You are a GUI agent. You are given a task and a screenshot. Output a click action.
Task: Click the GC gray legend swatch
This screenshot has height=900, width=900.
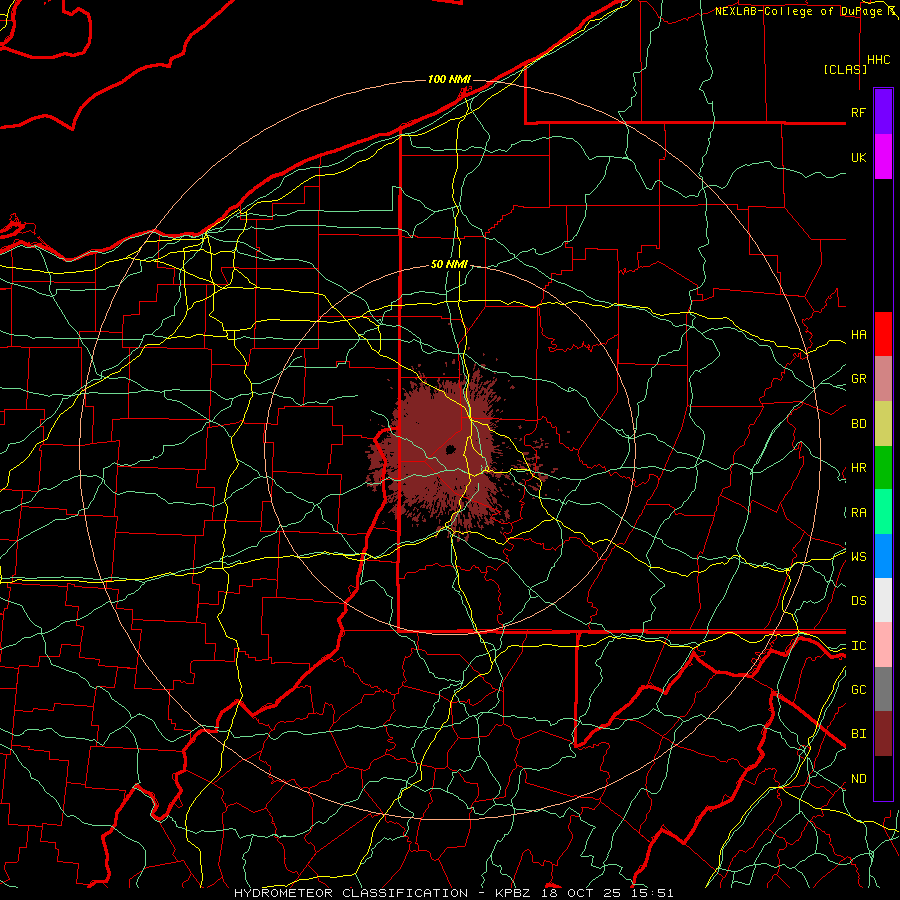coord(883,689)
